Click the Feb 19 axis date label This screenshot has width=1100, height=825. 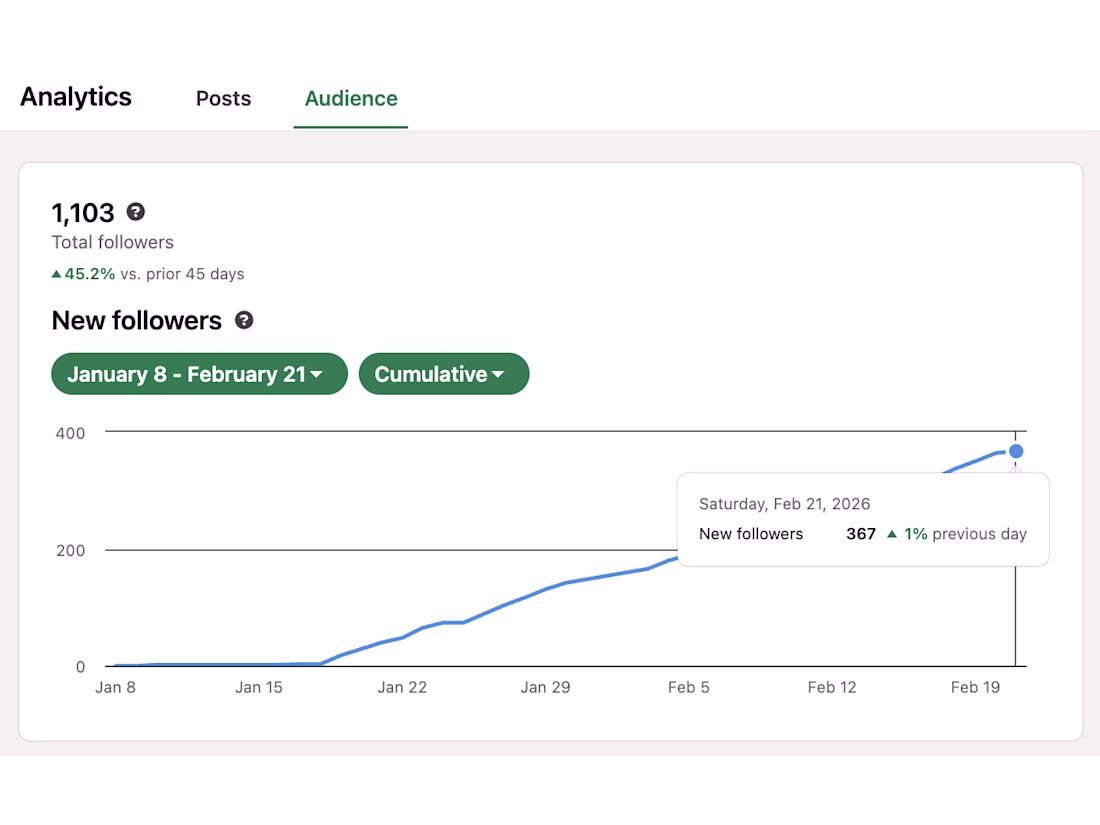click(x=975, y=687)
